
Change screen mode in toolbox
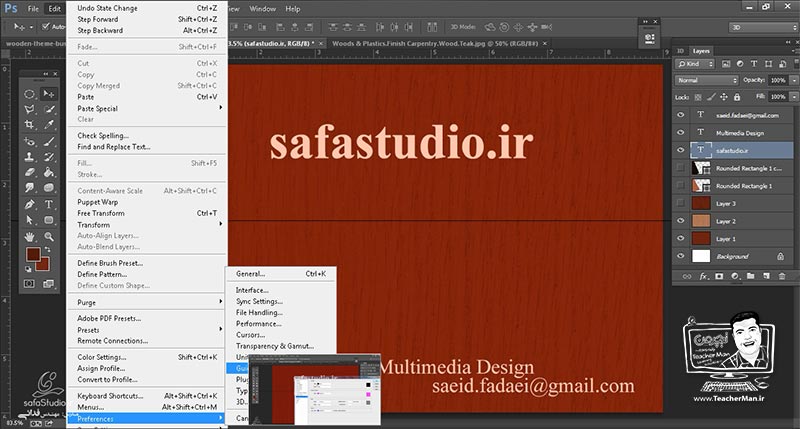click(x=49, y=284)
